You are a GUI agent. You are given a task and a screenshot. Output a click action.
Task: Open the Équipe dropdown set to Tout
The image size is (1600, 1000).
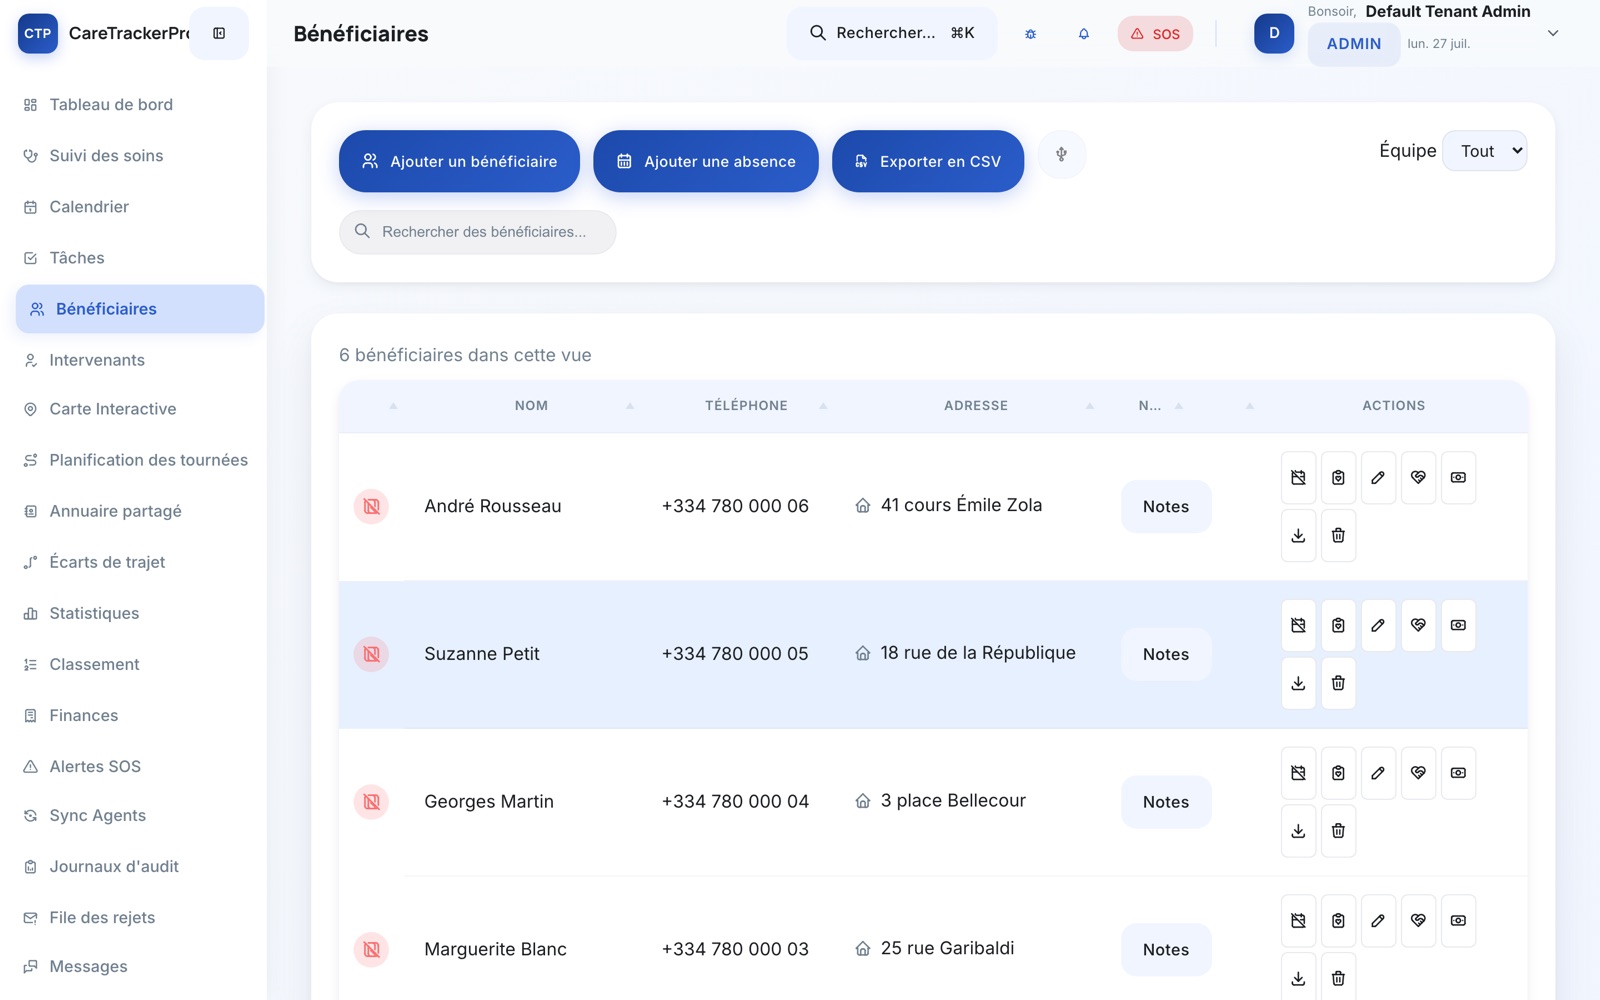pos(1484,151)
